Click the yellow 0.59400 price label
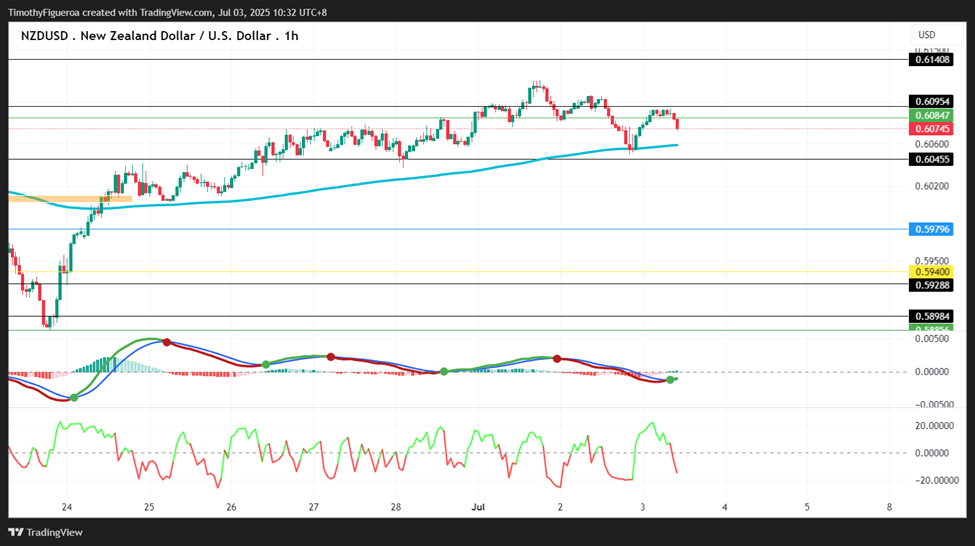This screenshot has height=546, width=975. pos(931,272)
